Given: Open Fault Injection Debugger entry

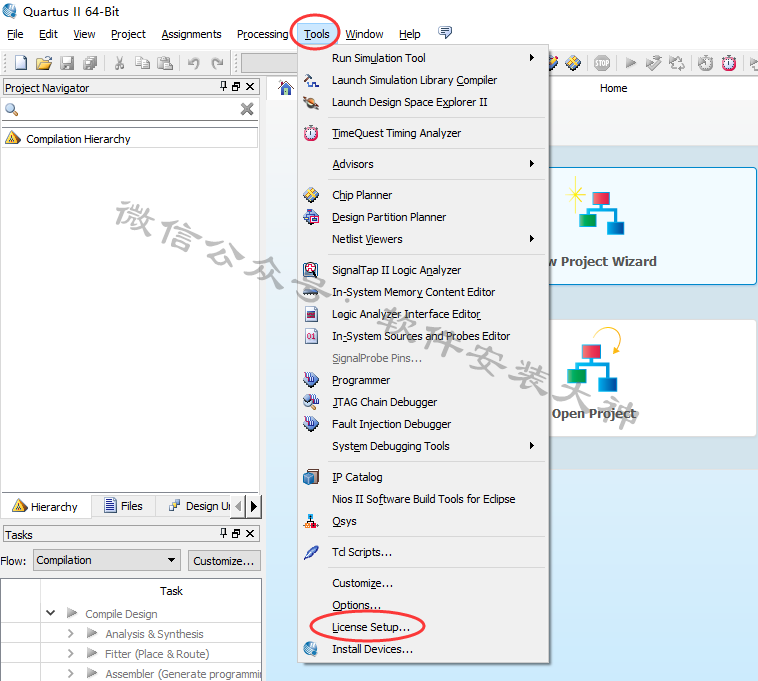Looking at the screenshot, I should (x=423, y=424).
